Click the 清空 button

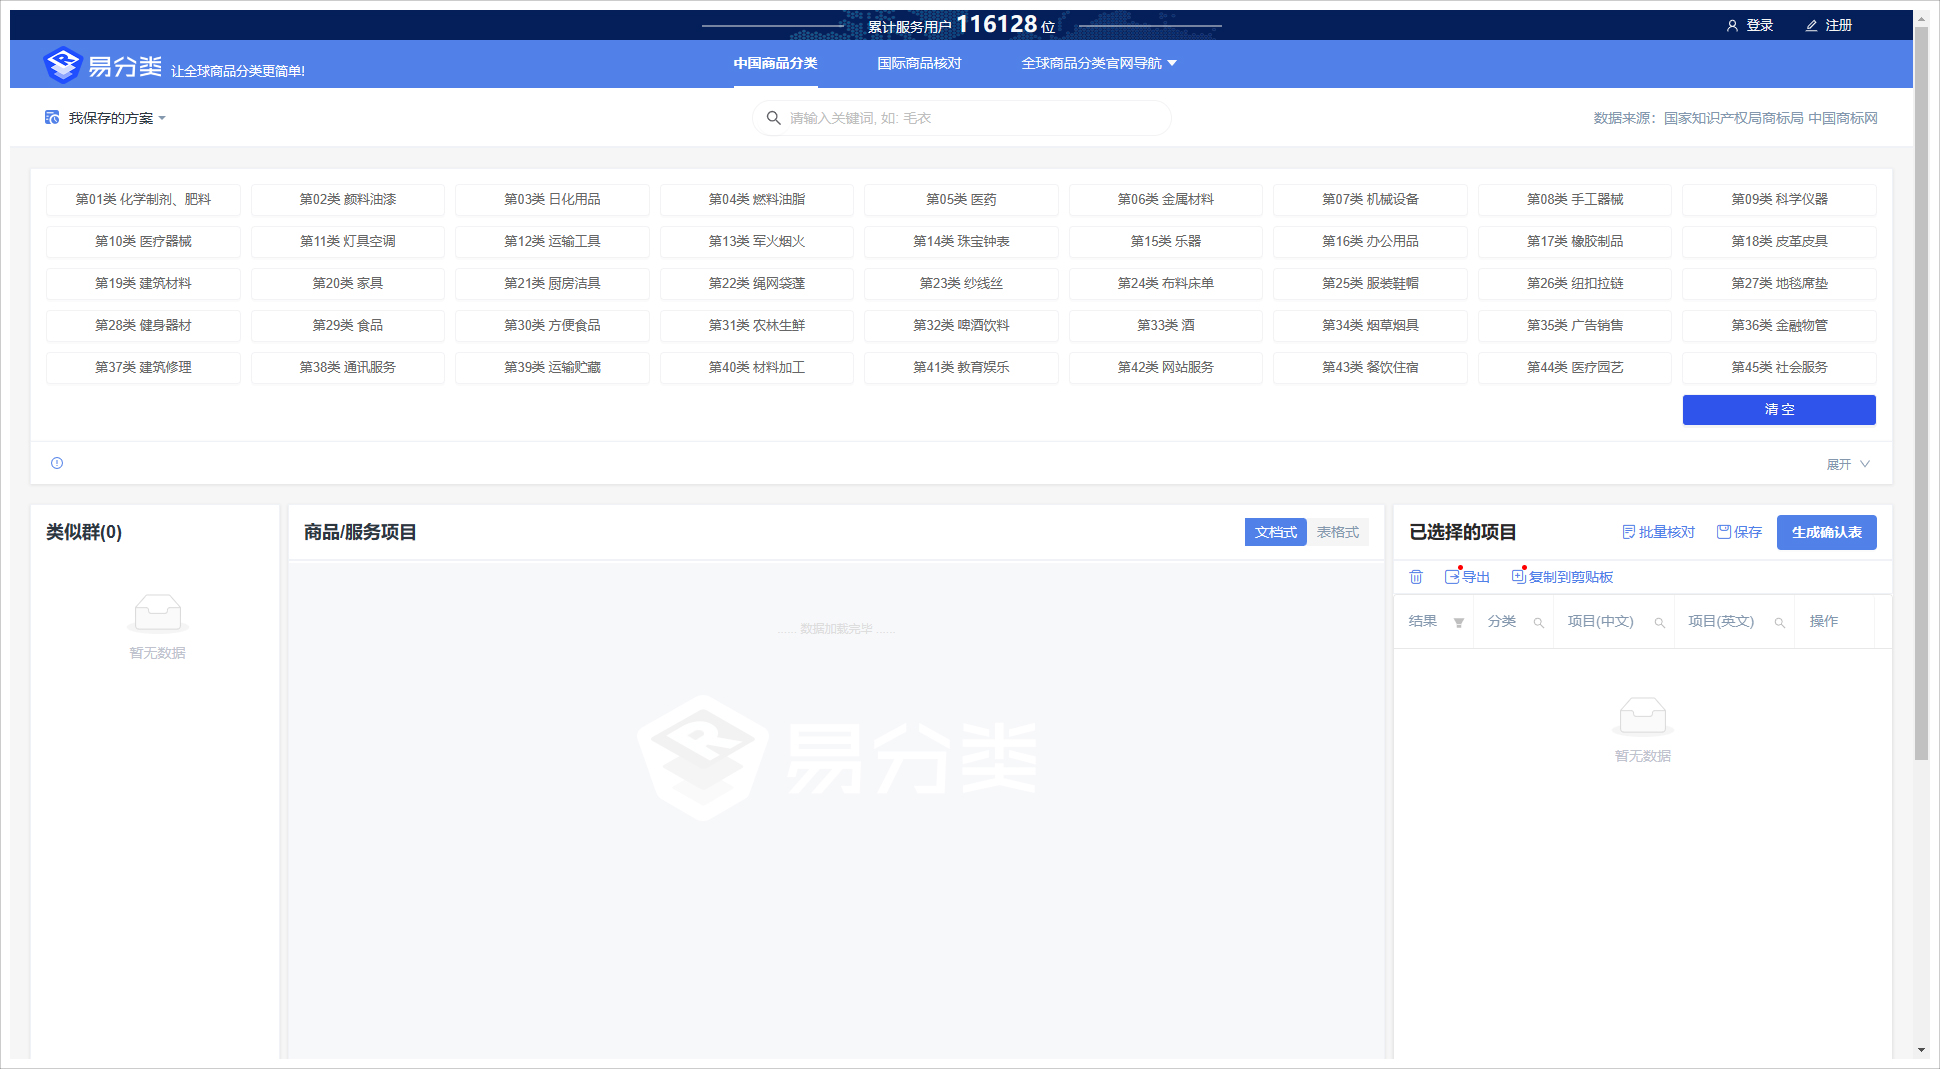pyautogui.click(x=1779, y=410)
